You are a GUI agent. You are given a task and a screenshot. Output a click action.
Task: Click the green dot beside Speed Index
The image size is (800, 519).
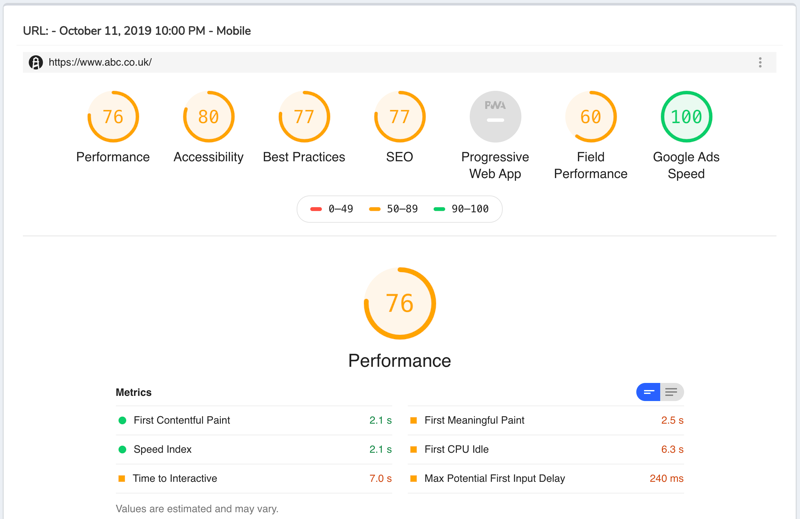tap(122, 450)
